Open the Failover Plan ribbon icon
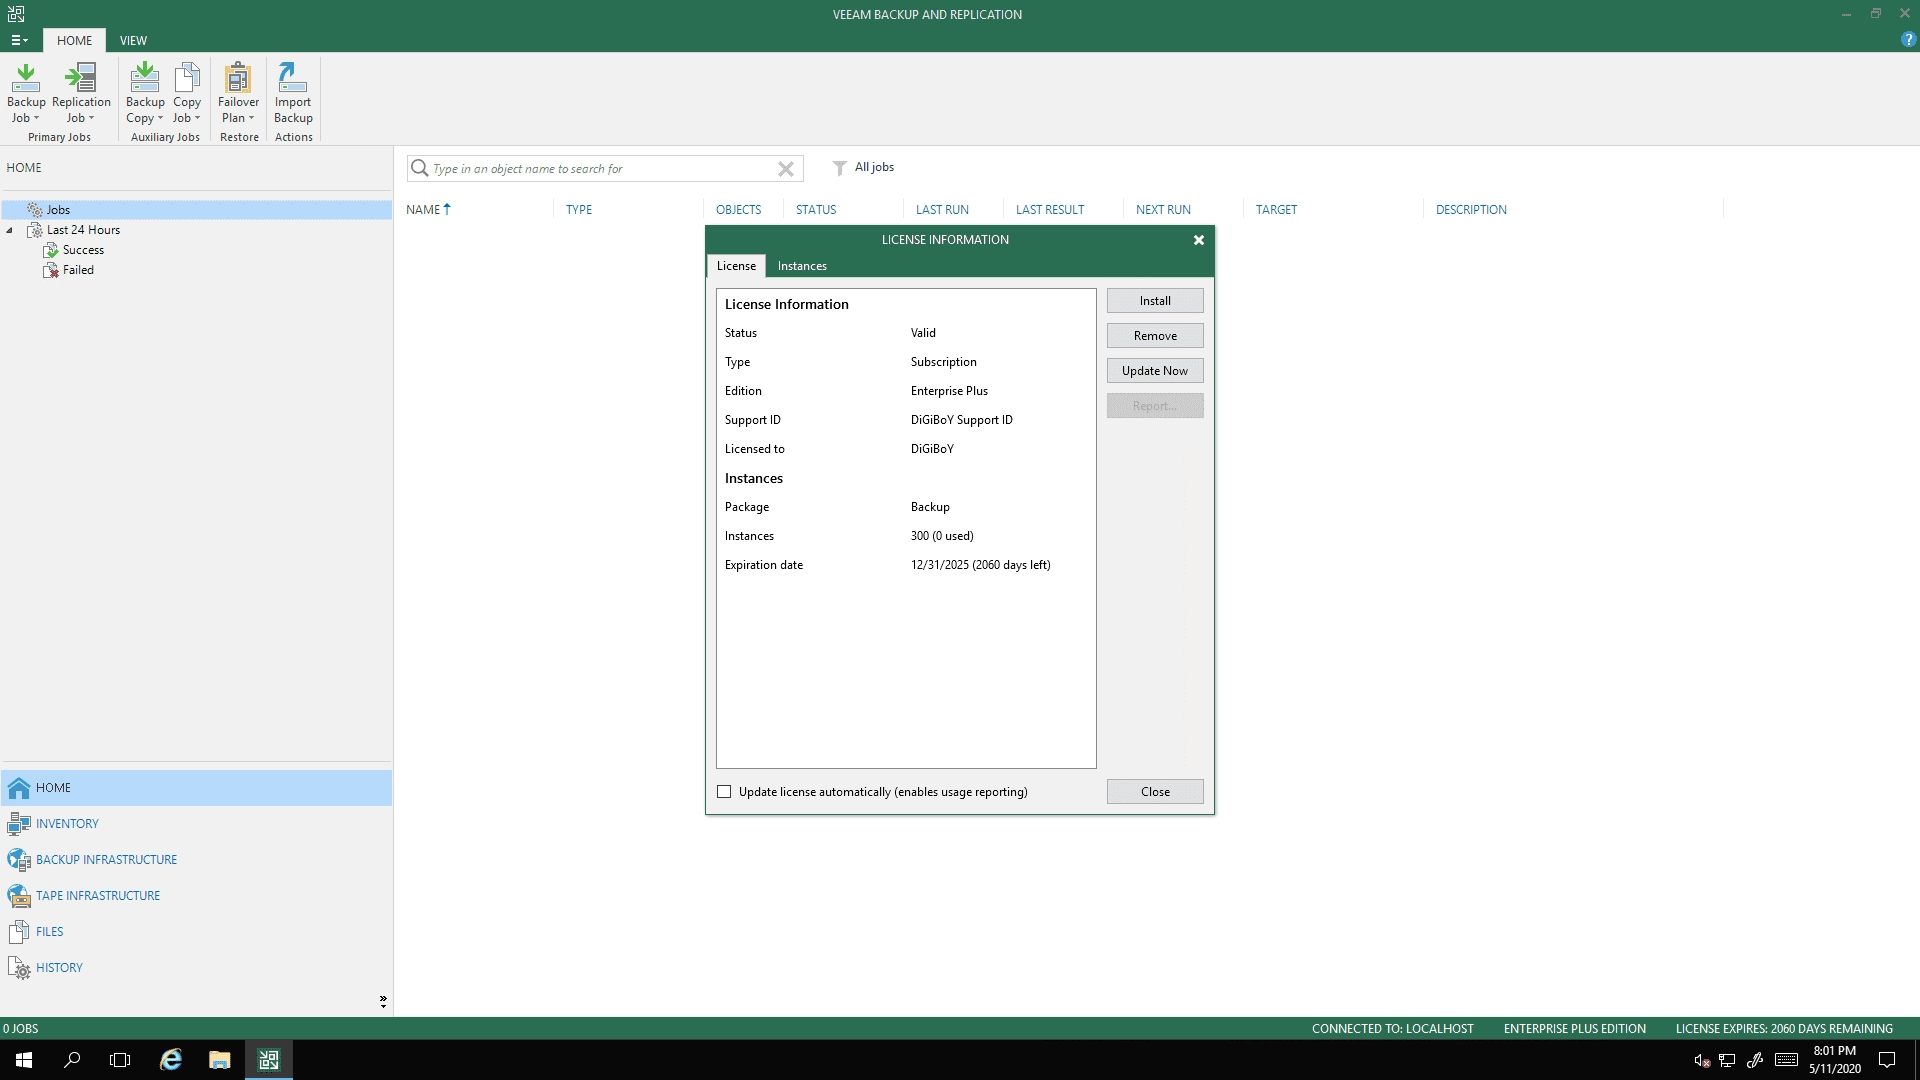 click(238, 77)
